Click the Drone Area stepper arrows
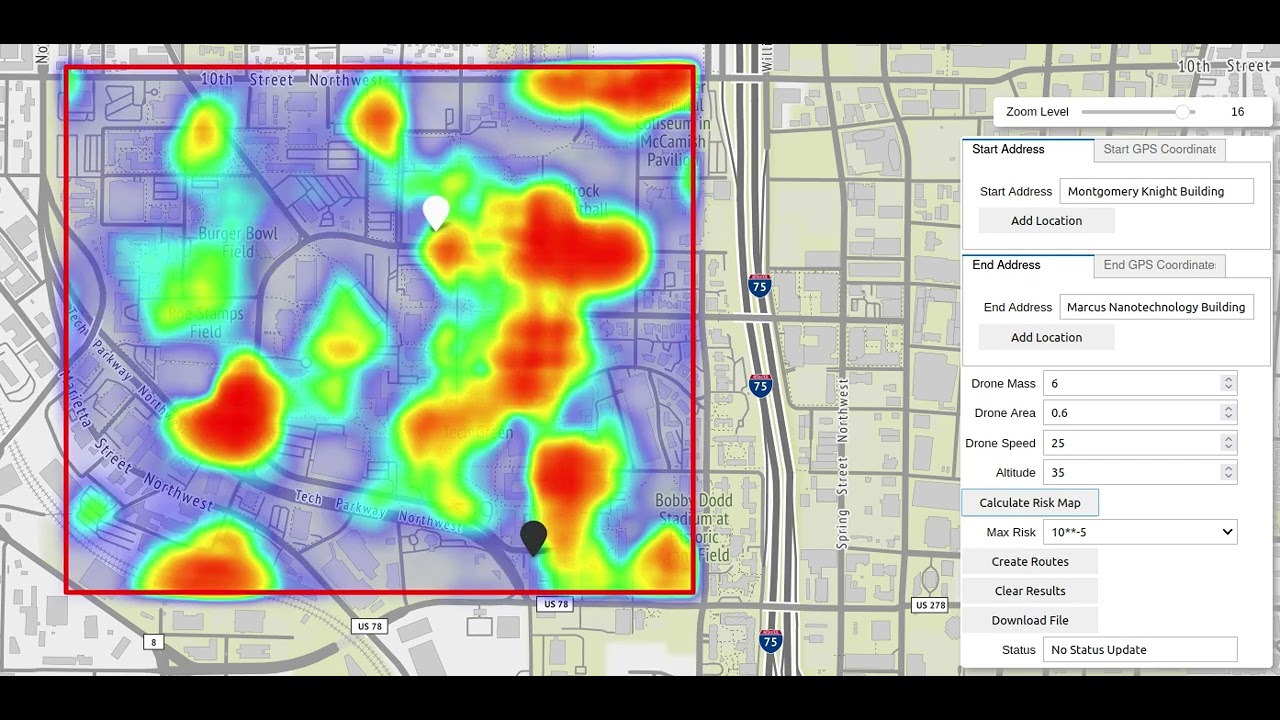Image resolution: width=1280 pixels, height=720 pixels. (x=1228, y=413)
